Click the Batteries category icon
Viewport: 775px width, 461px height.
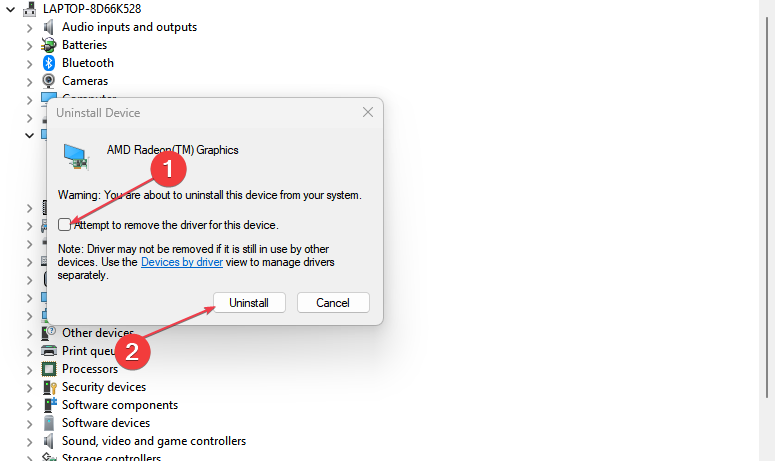[48, 45]
